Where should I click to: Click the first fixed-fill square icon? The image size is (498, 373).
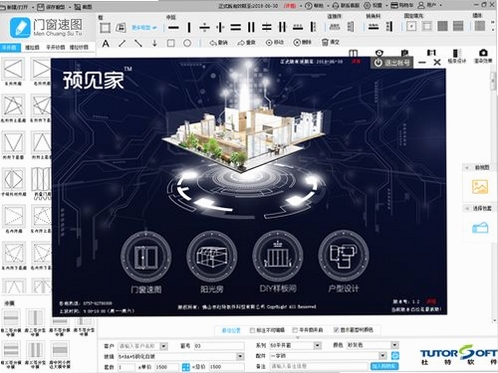tap(411, 26)
